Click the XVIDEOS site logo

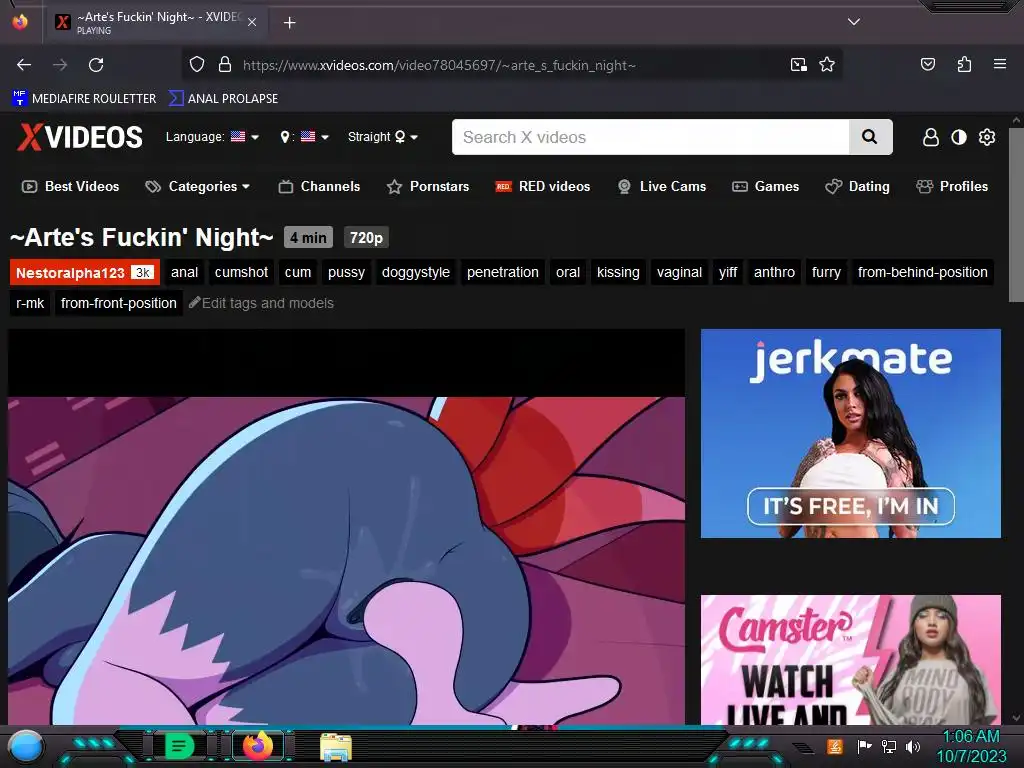click(80, 137)
